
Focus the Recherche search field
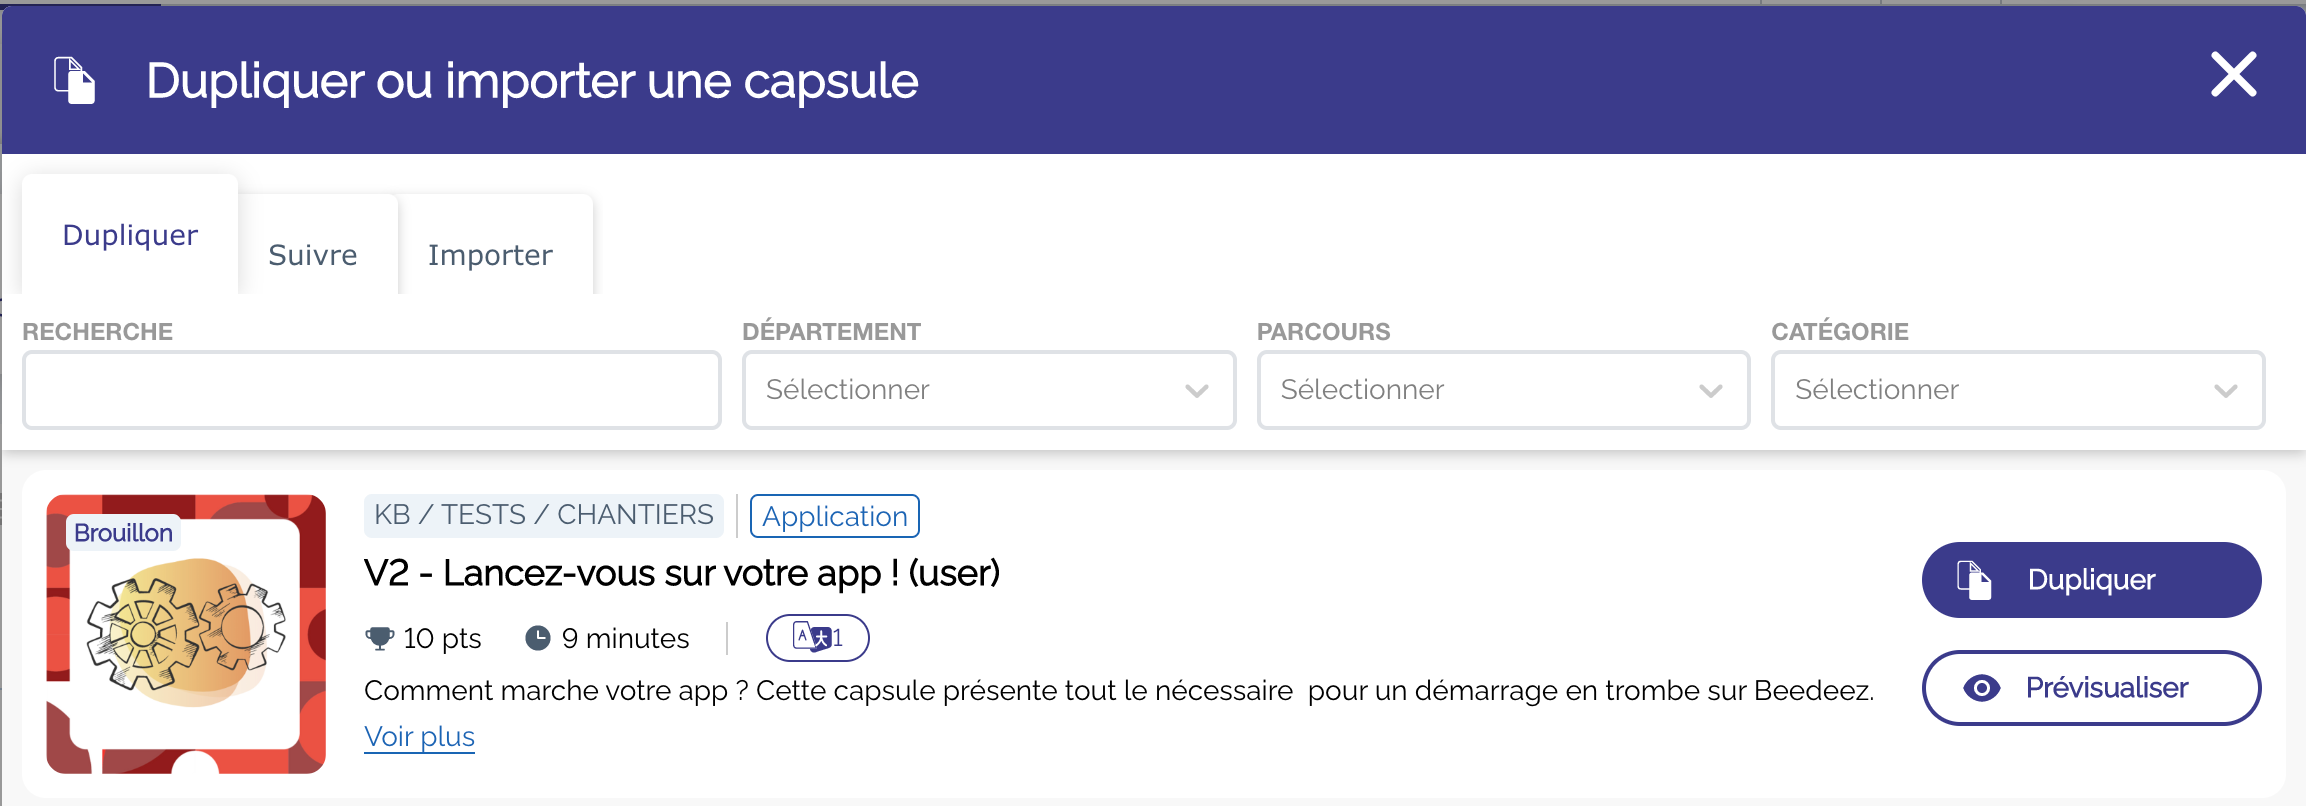(371, 390)
